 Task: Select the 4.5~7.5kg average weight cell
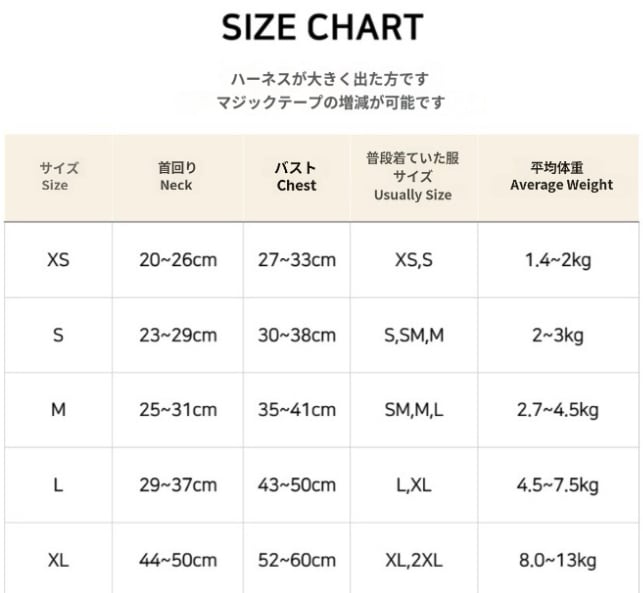click(x=560, y=485)
